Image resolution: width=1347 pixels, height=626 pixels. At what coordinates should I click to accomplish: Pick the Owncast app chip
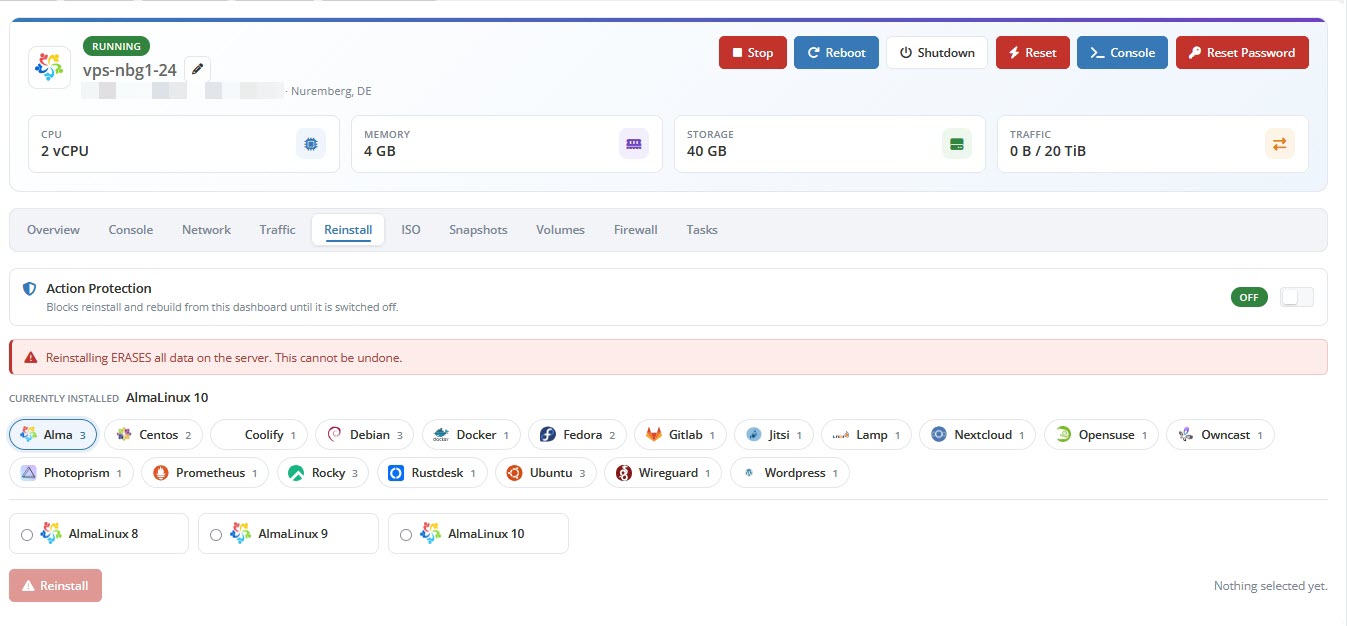(x=1220, y=435)
